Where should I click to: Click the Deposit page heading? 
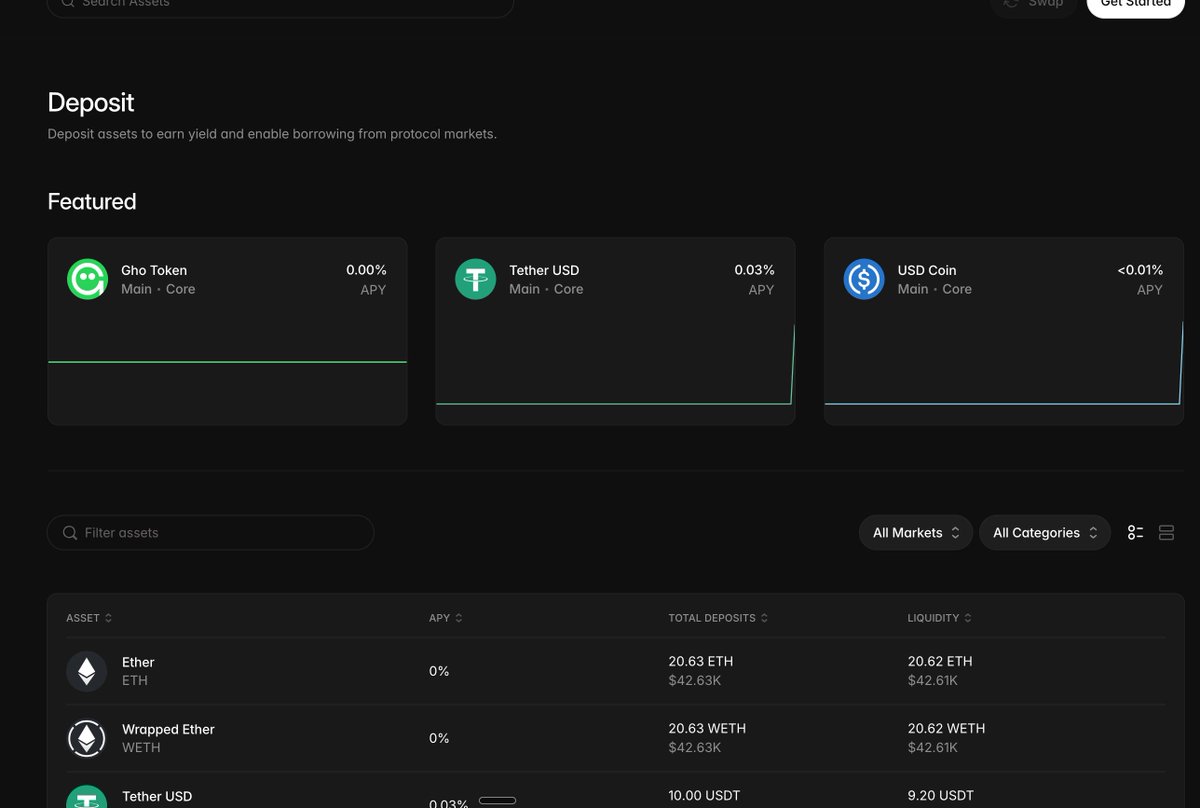[91, 103]
